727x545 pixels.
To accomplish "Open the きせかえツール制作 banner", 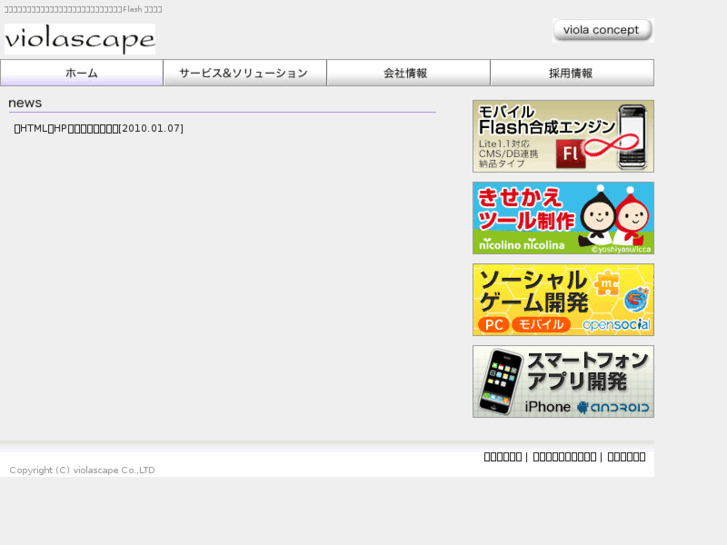I will 563,218.
